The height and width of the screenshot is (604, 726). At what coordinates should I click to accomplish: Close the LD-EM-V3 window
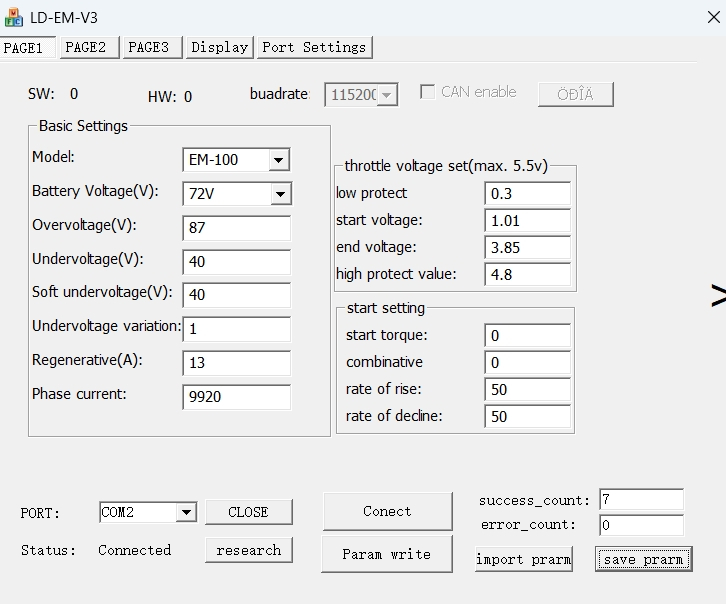(x=713, y=18)
